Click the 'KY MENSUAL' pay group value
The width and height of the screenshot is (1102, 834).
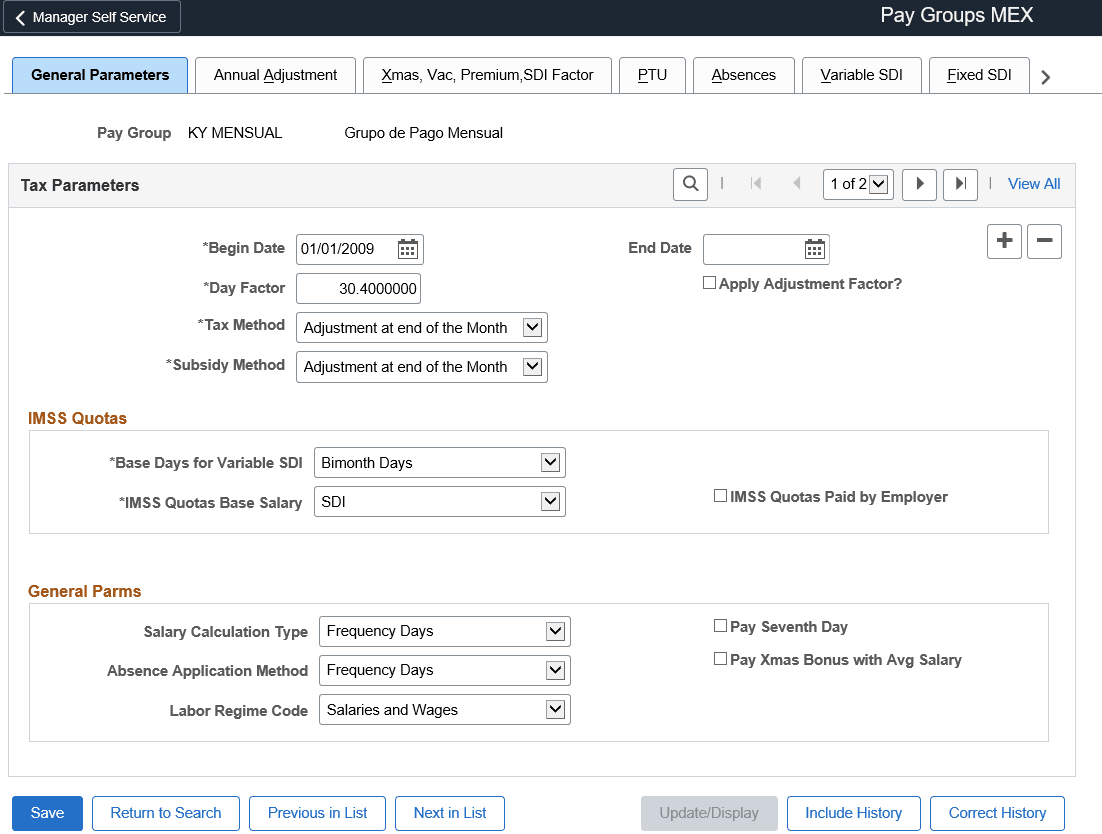pos(235,133)
